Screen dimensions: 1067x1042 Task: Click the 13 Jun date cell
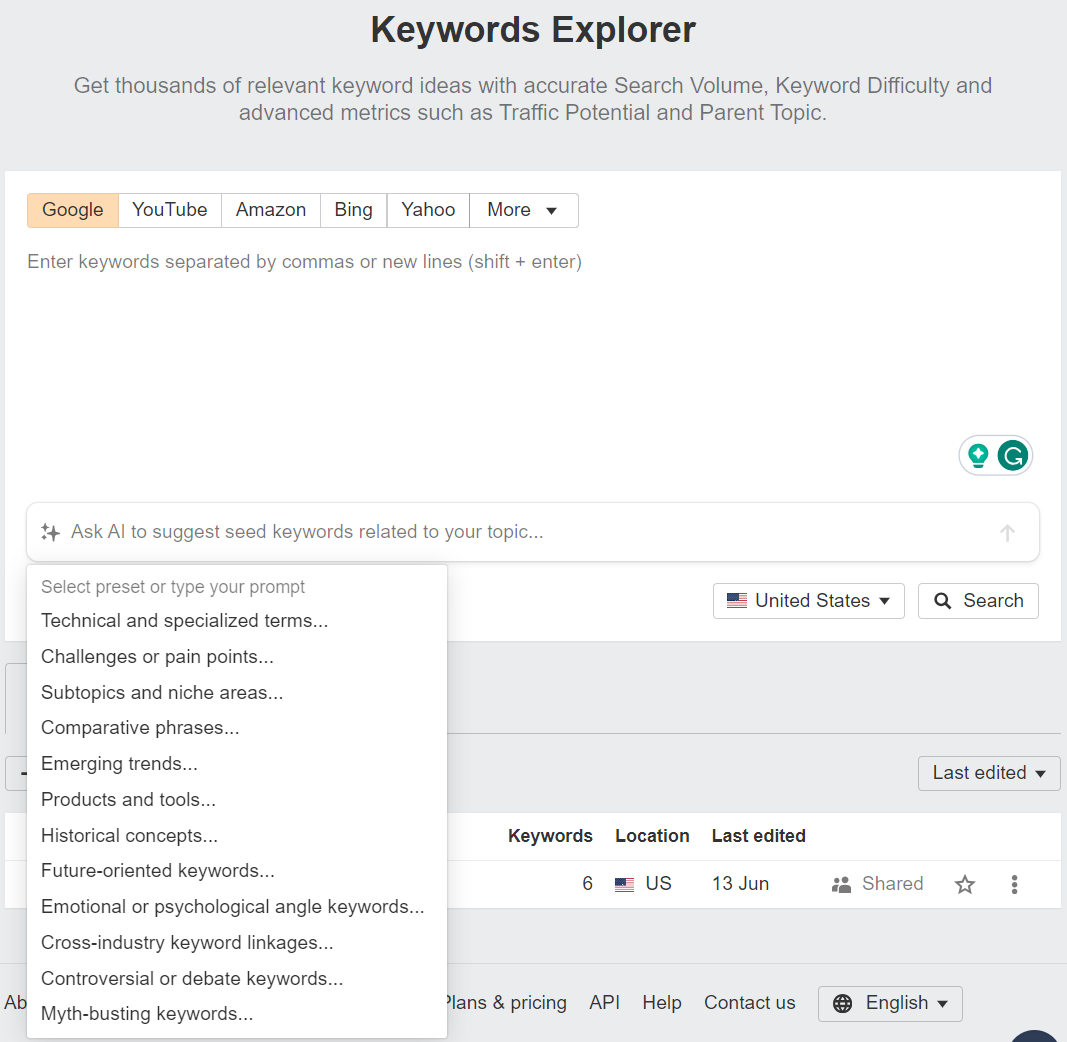(x=740, y=884)
